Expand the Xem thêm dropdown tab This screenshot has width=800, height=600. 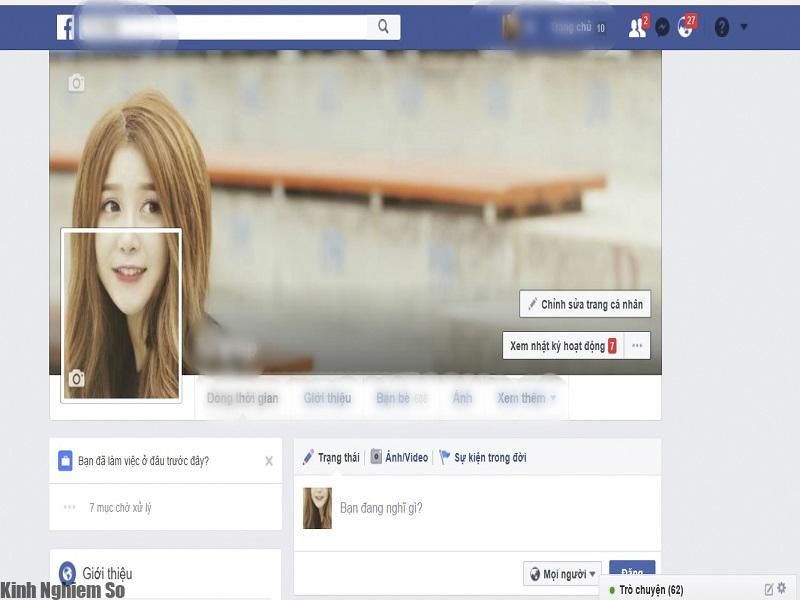[x=527, y=398]
